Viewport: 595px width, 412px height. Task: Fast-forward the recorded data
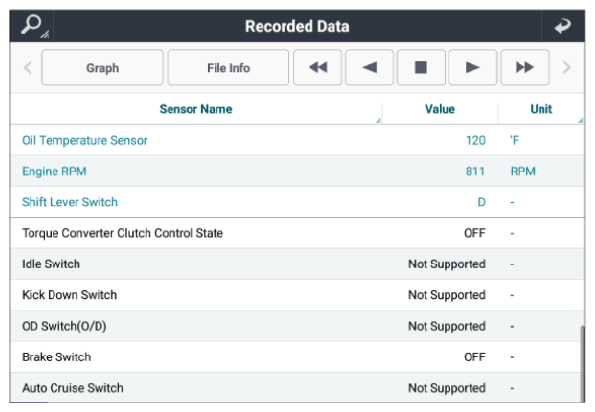(x=525, y=67)
